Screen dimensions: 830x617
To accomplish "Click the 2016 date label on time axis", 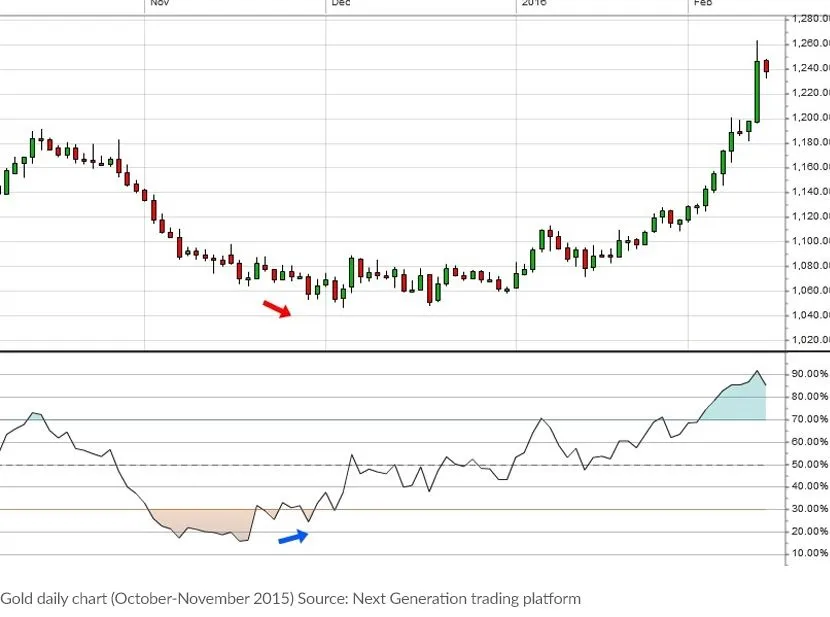I will [534, 3].
